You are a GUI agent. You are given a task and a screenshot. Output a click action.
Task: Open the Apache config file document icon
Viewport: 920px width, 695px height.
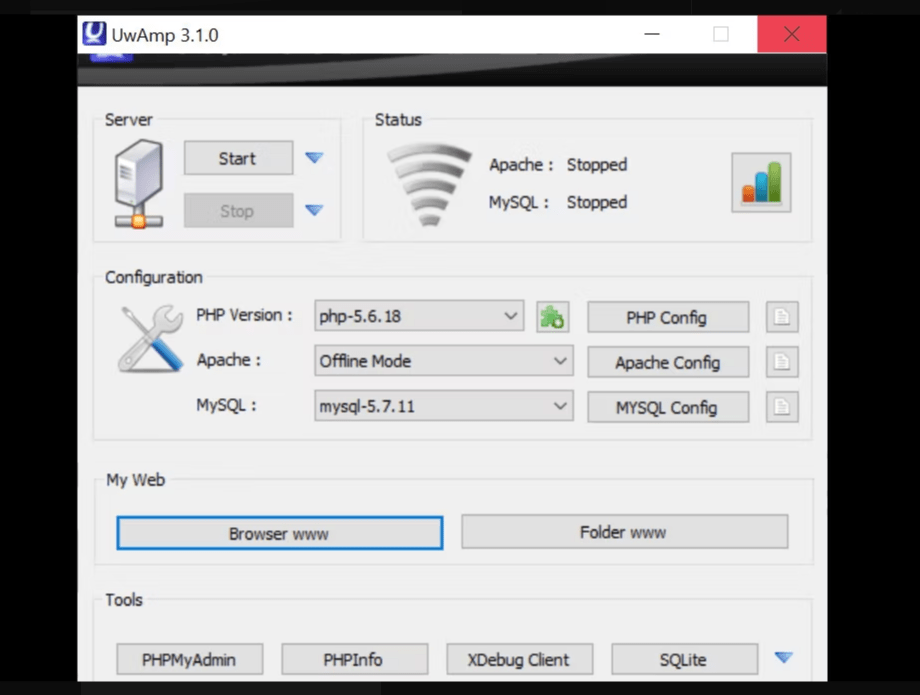782,362
